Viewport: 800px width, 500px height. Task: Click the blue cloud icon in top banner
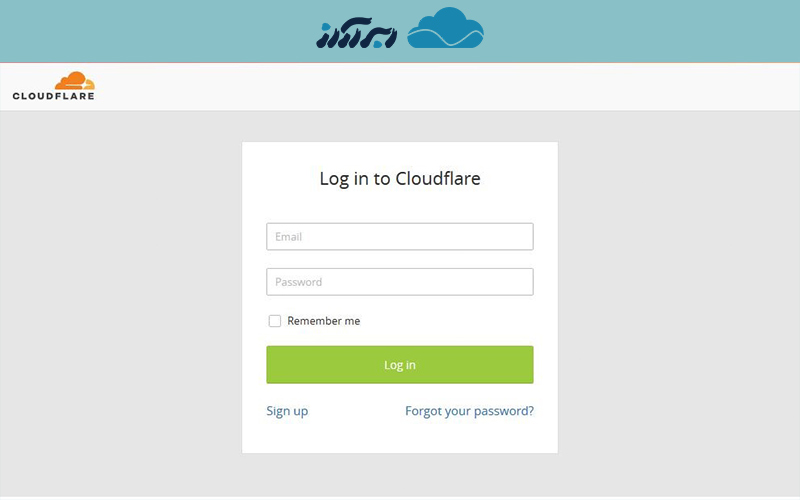(x=446, y=28)
